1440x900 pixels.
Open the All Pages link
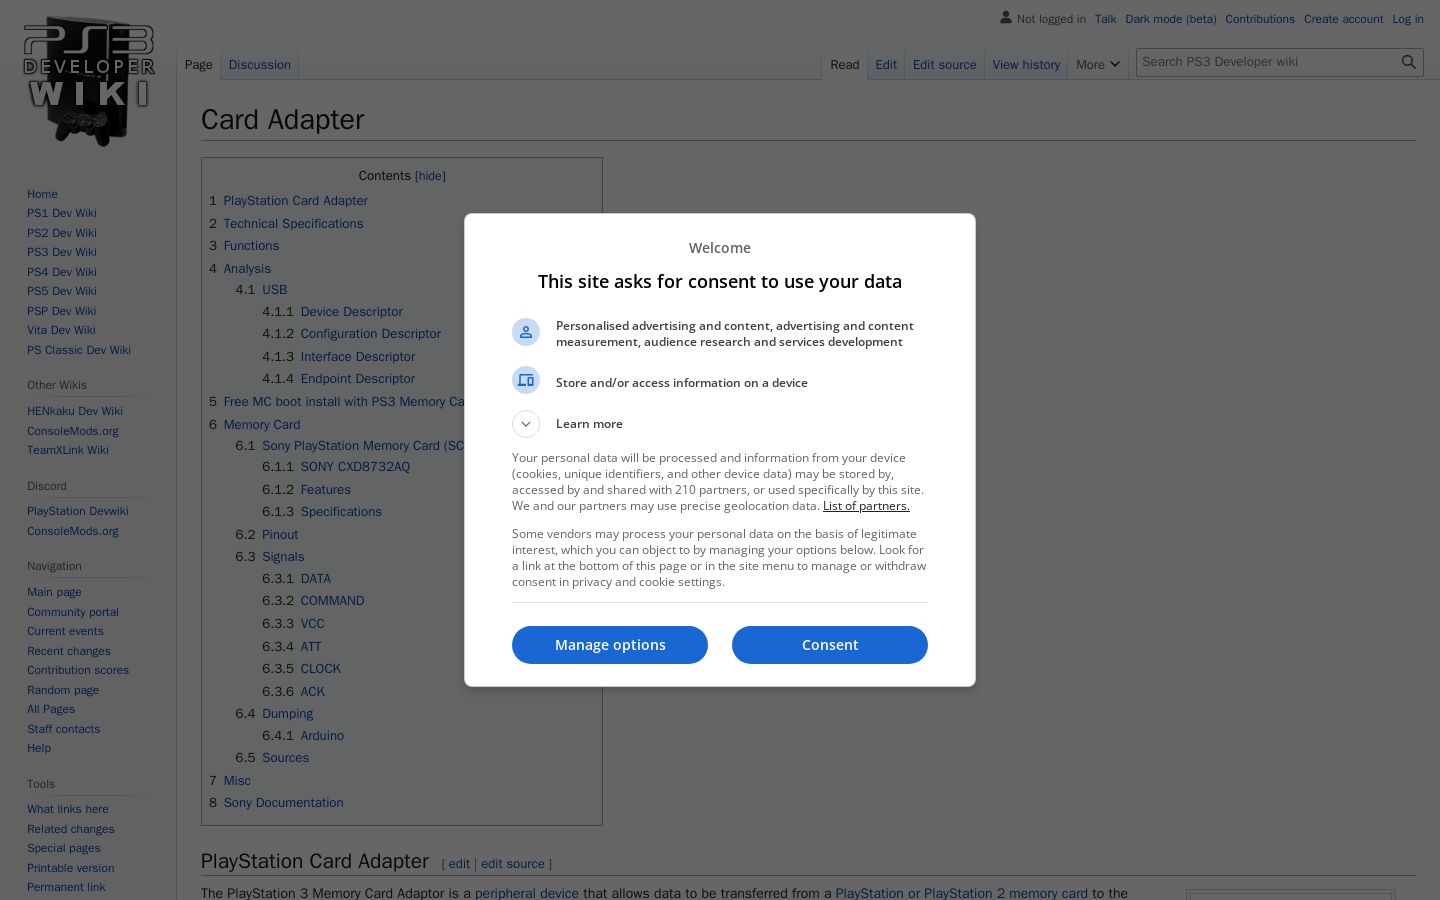point(51,709)
